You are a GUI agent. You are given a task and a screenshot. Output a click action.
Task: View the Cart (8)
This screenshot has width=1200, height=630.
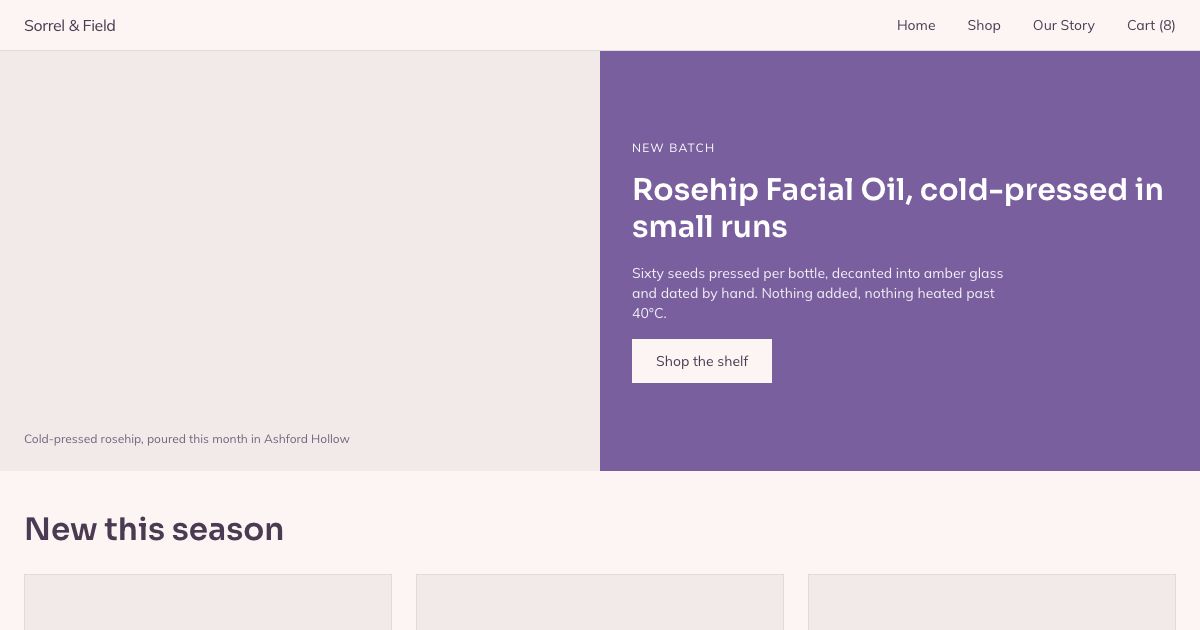[1151, 25]
